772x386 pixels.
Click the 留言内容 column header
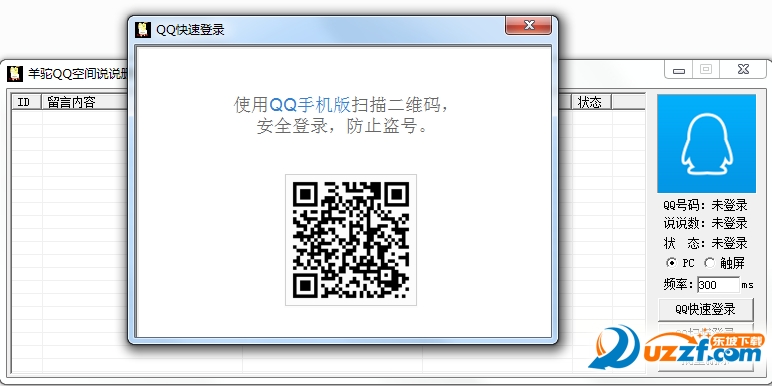[85, 102]
